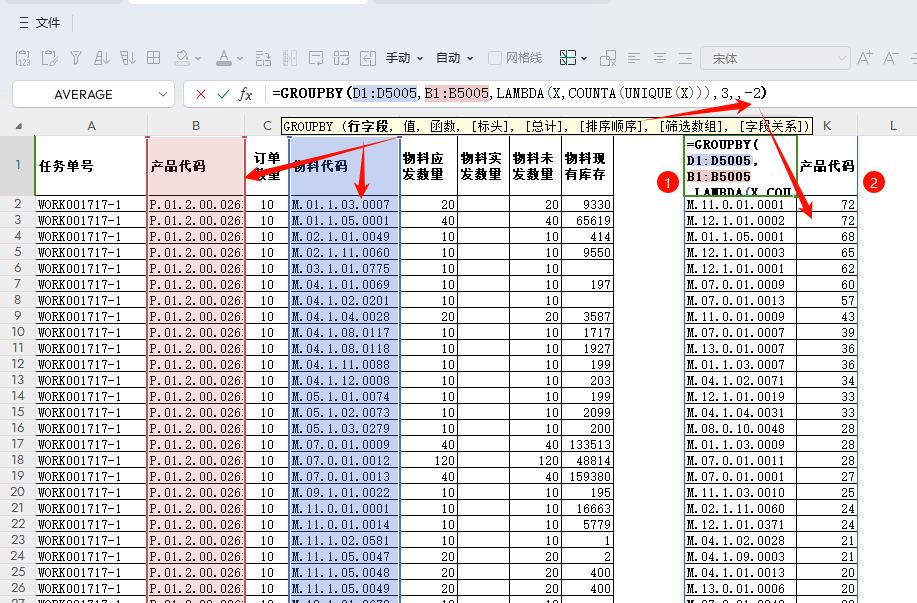The height and width of the screenshot is (603, 917).
Task: Open the font color dropdown arrow
Action: [240, 58]
